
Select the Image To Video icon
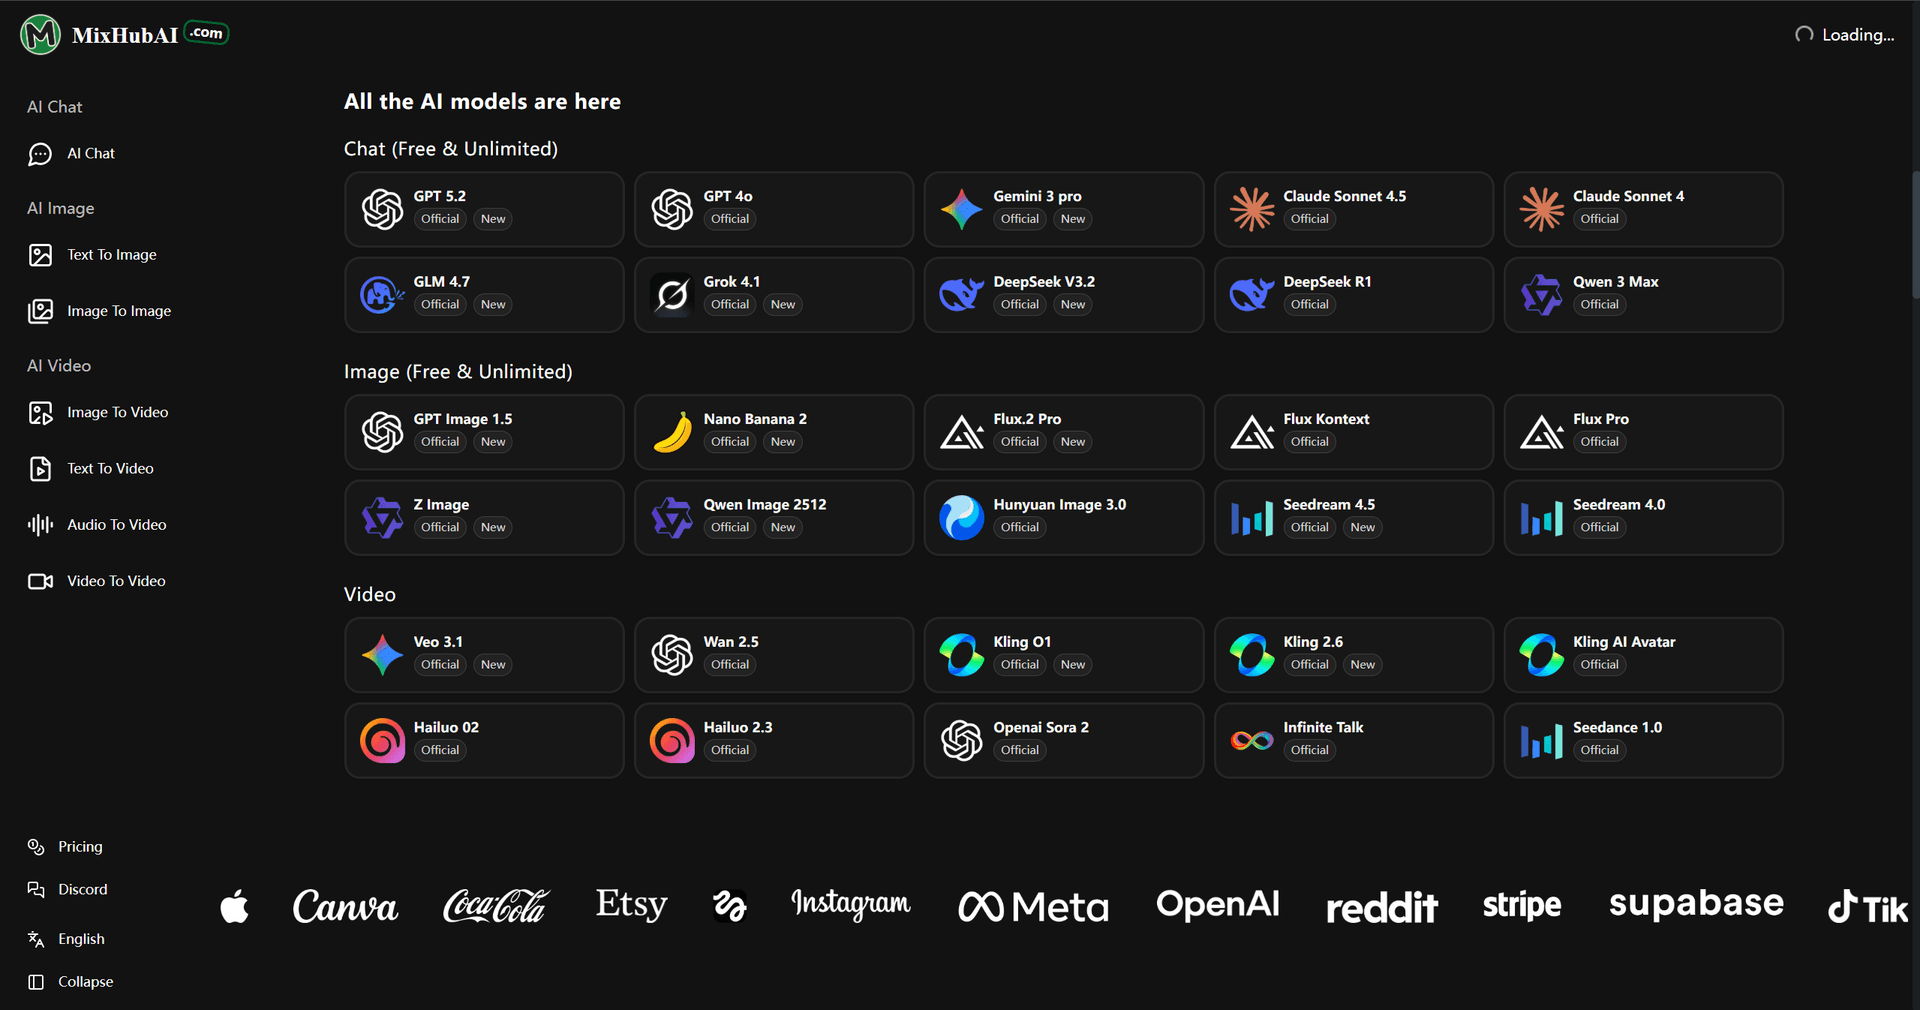40,412
